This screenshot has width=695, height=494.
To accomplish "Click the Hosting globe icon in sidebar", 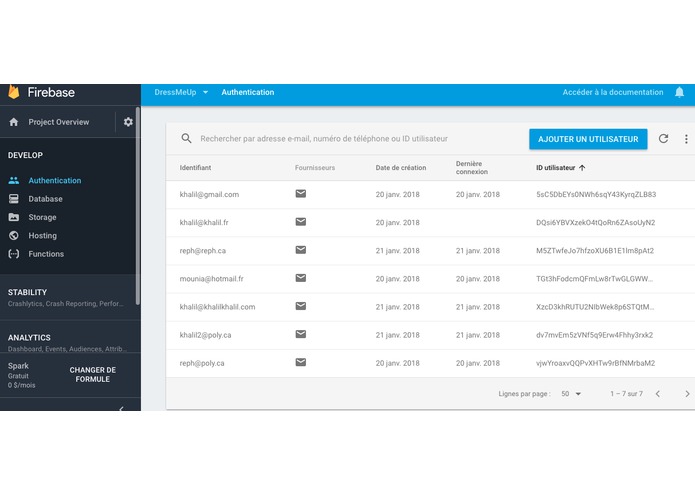I will pos(14,235).
